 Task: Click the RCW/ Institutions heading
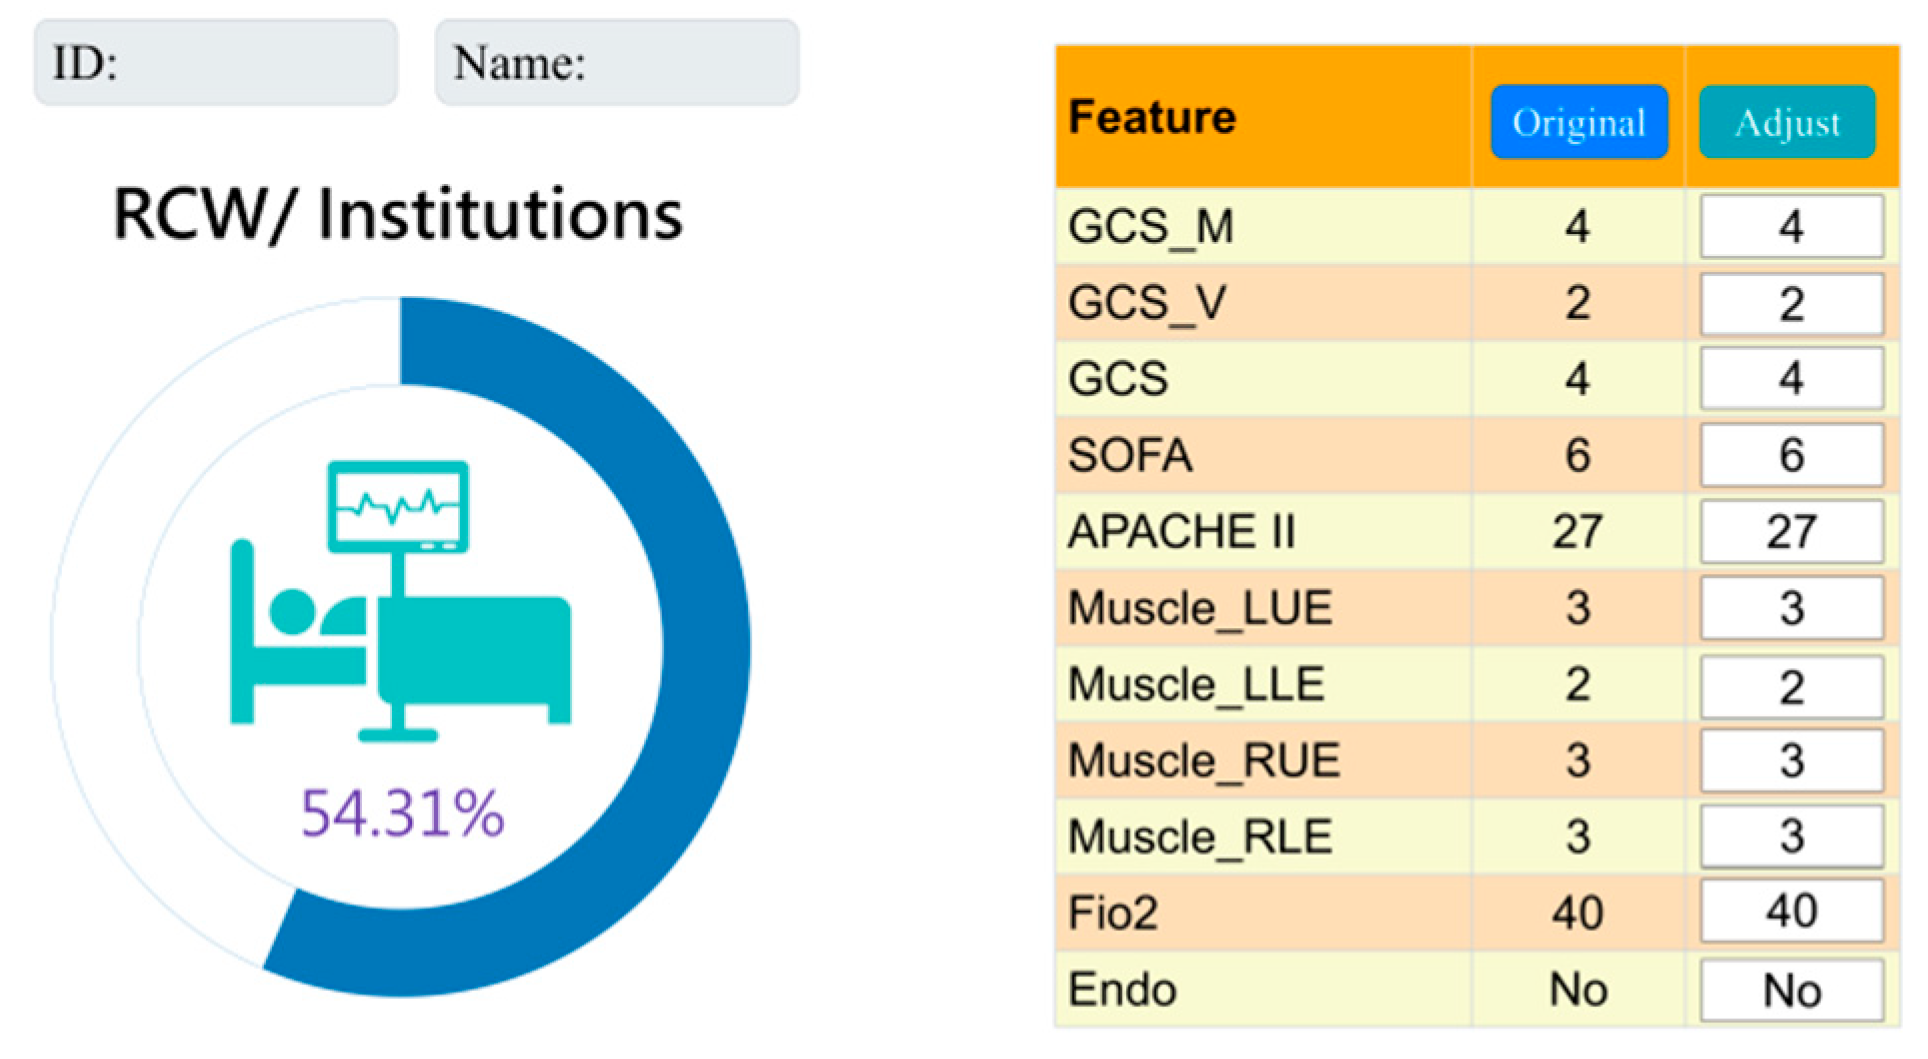[398, 215]
